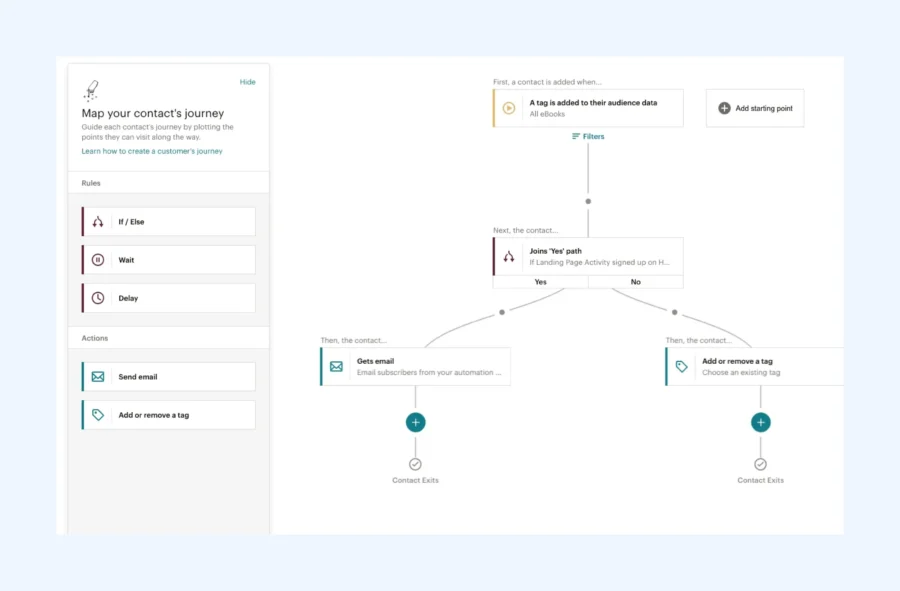Click the branch icon on Joins 'Yes' path card
This screenshot has width=900, height=591.
(x=509, y=256)
